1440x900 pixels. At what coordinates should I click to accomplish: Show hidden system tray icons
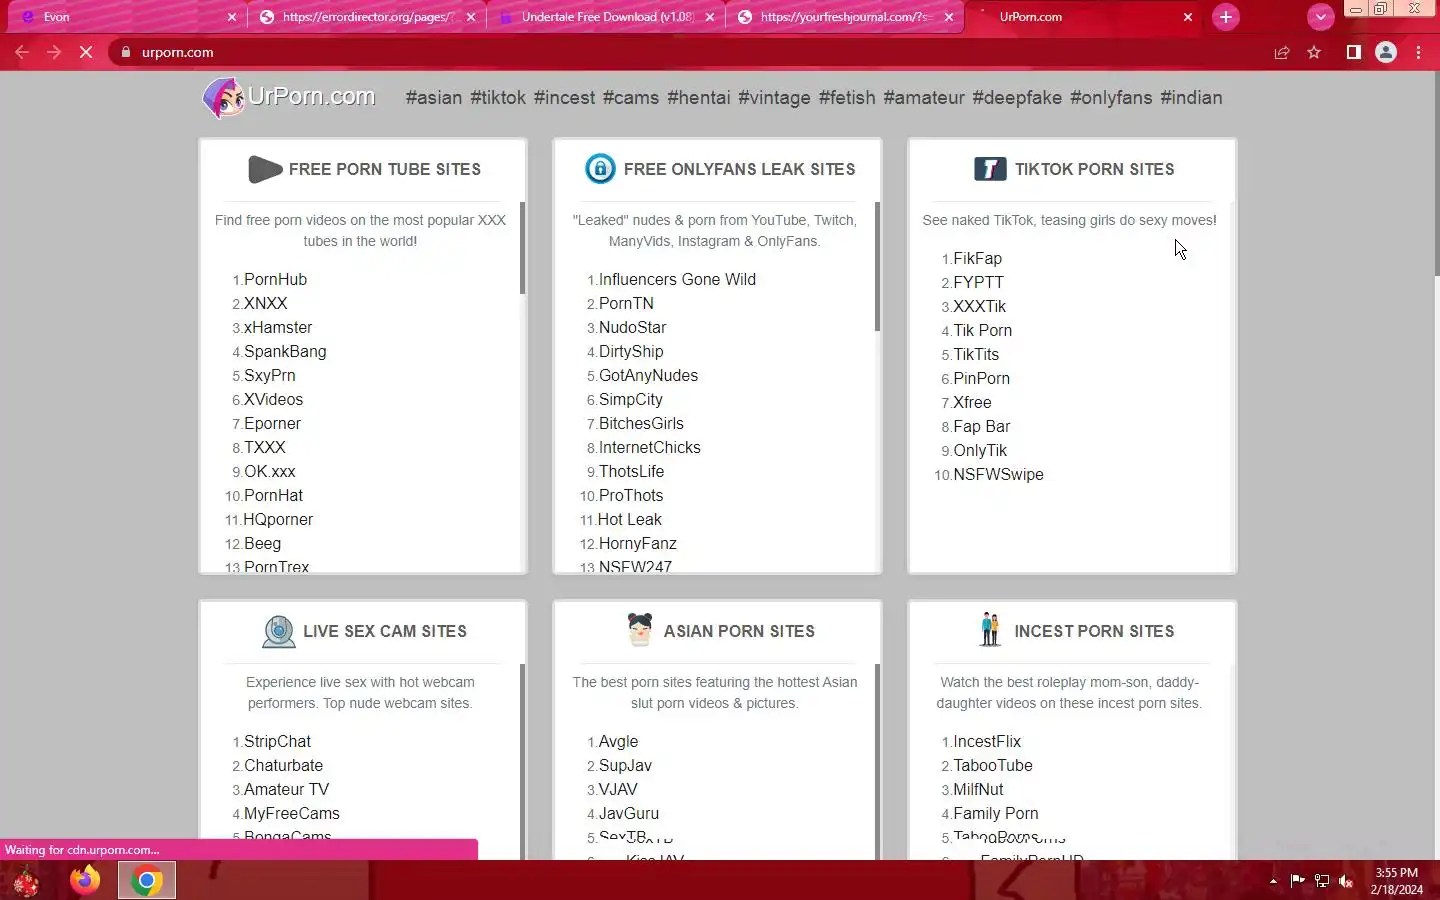[1273, 881]
